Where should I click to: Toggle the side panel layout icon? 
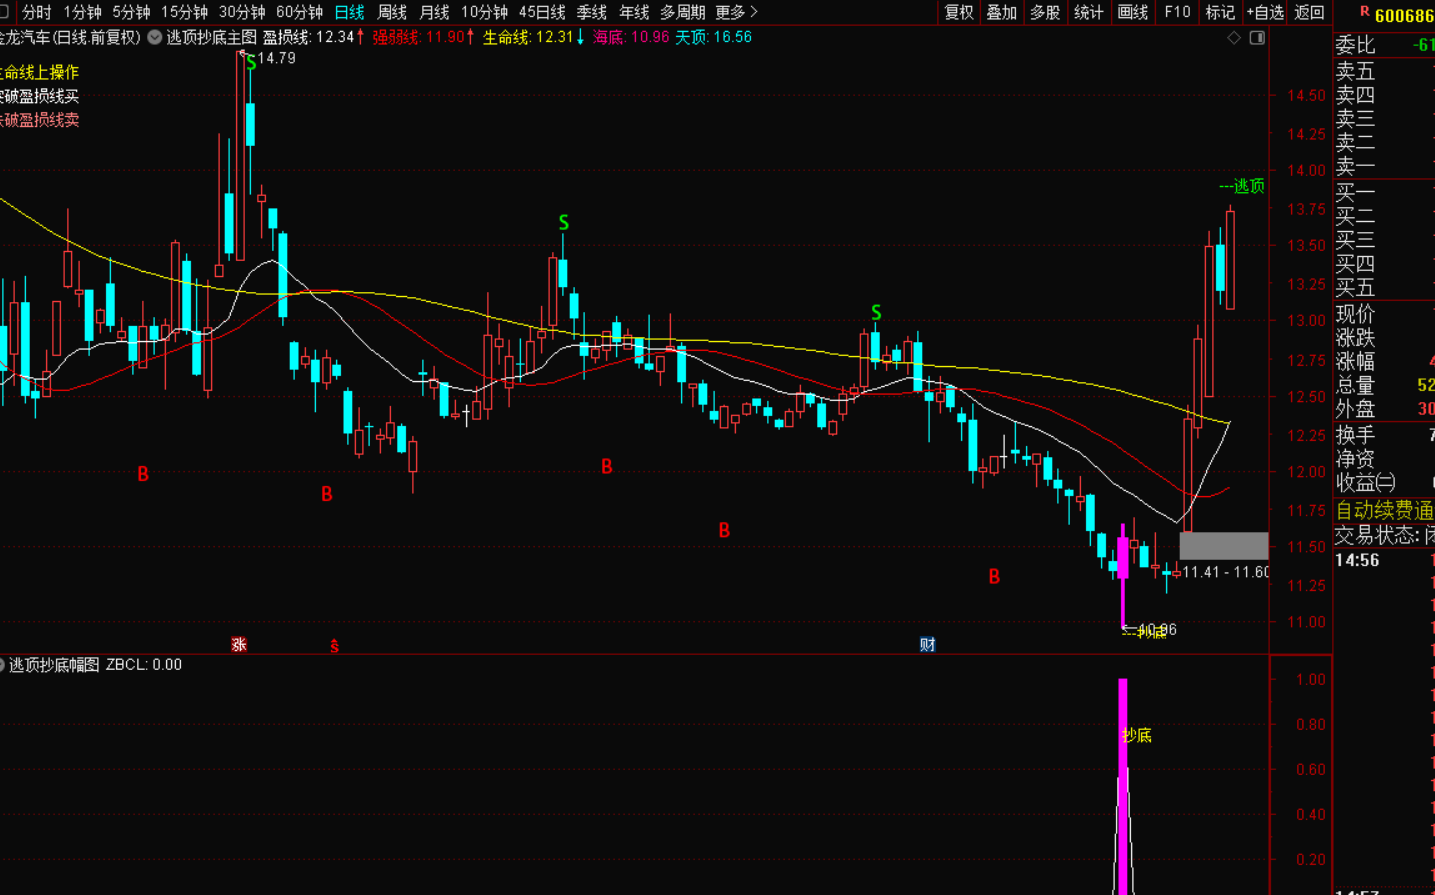[x=1257, y=38]
